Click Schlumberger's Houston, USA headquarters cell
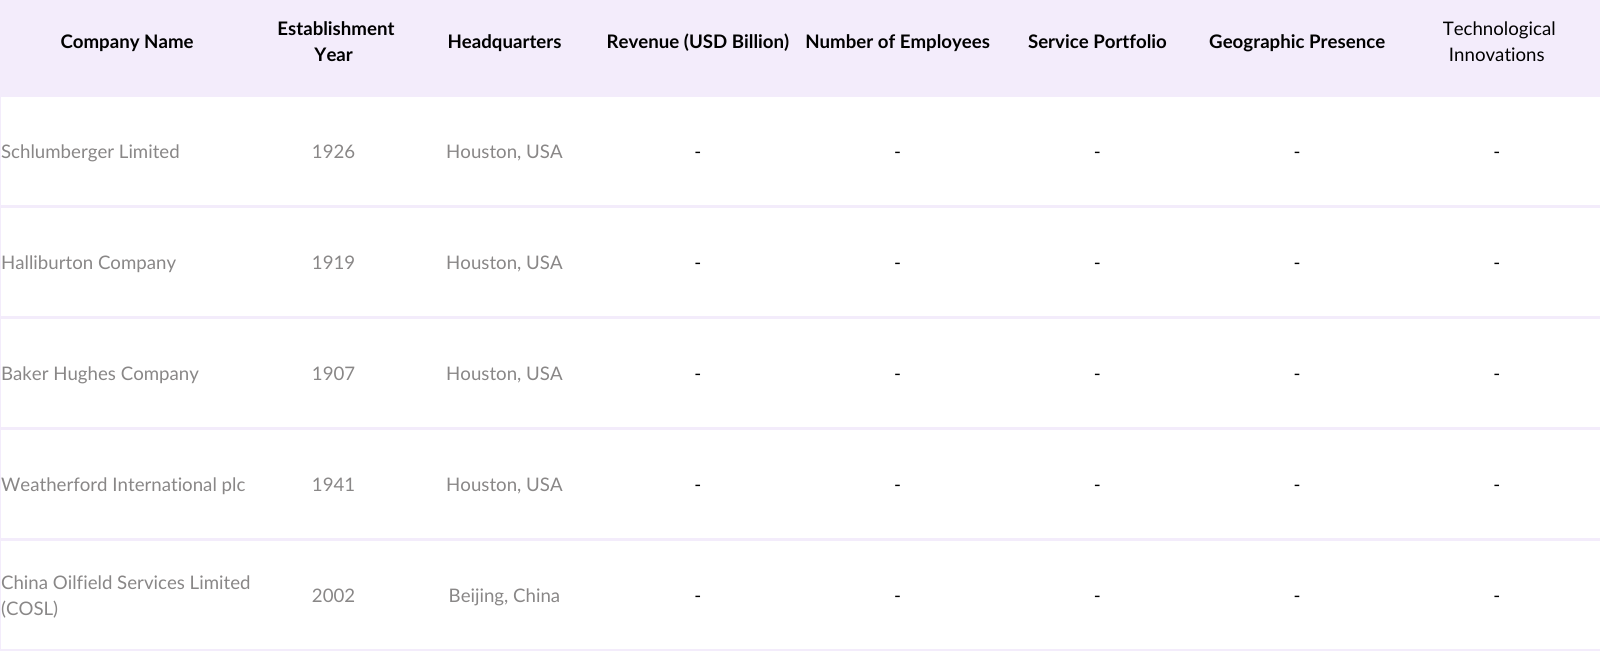The height and width of the screenshot is (653, 1600). coord(504,152)
